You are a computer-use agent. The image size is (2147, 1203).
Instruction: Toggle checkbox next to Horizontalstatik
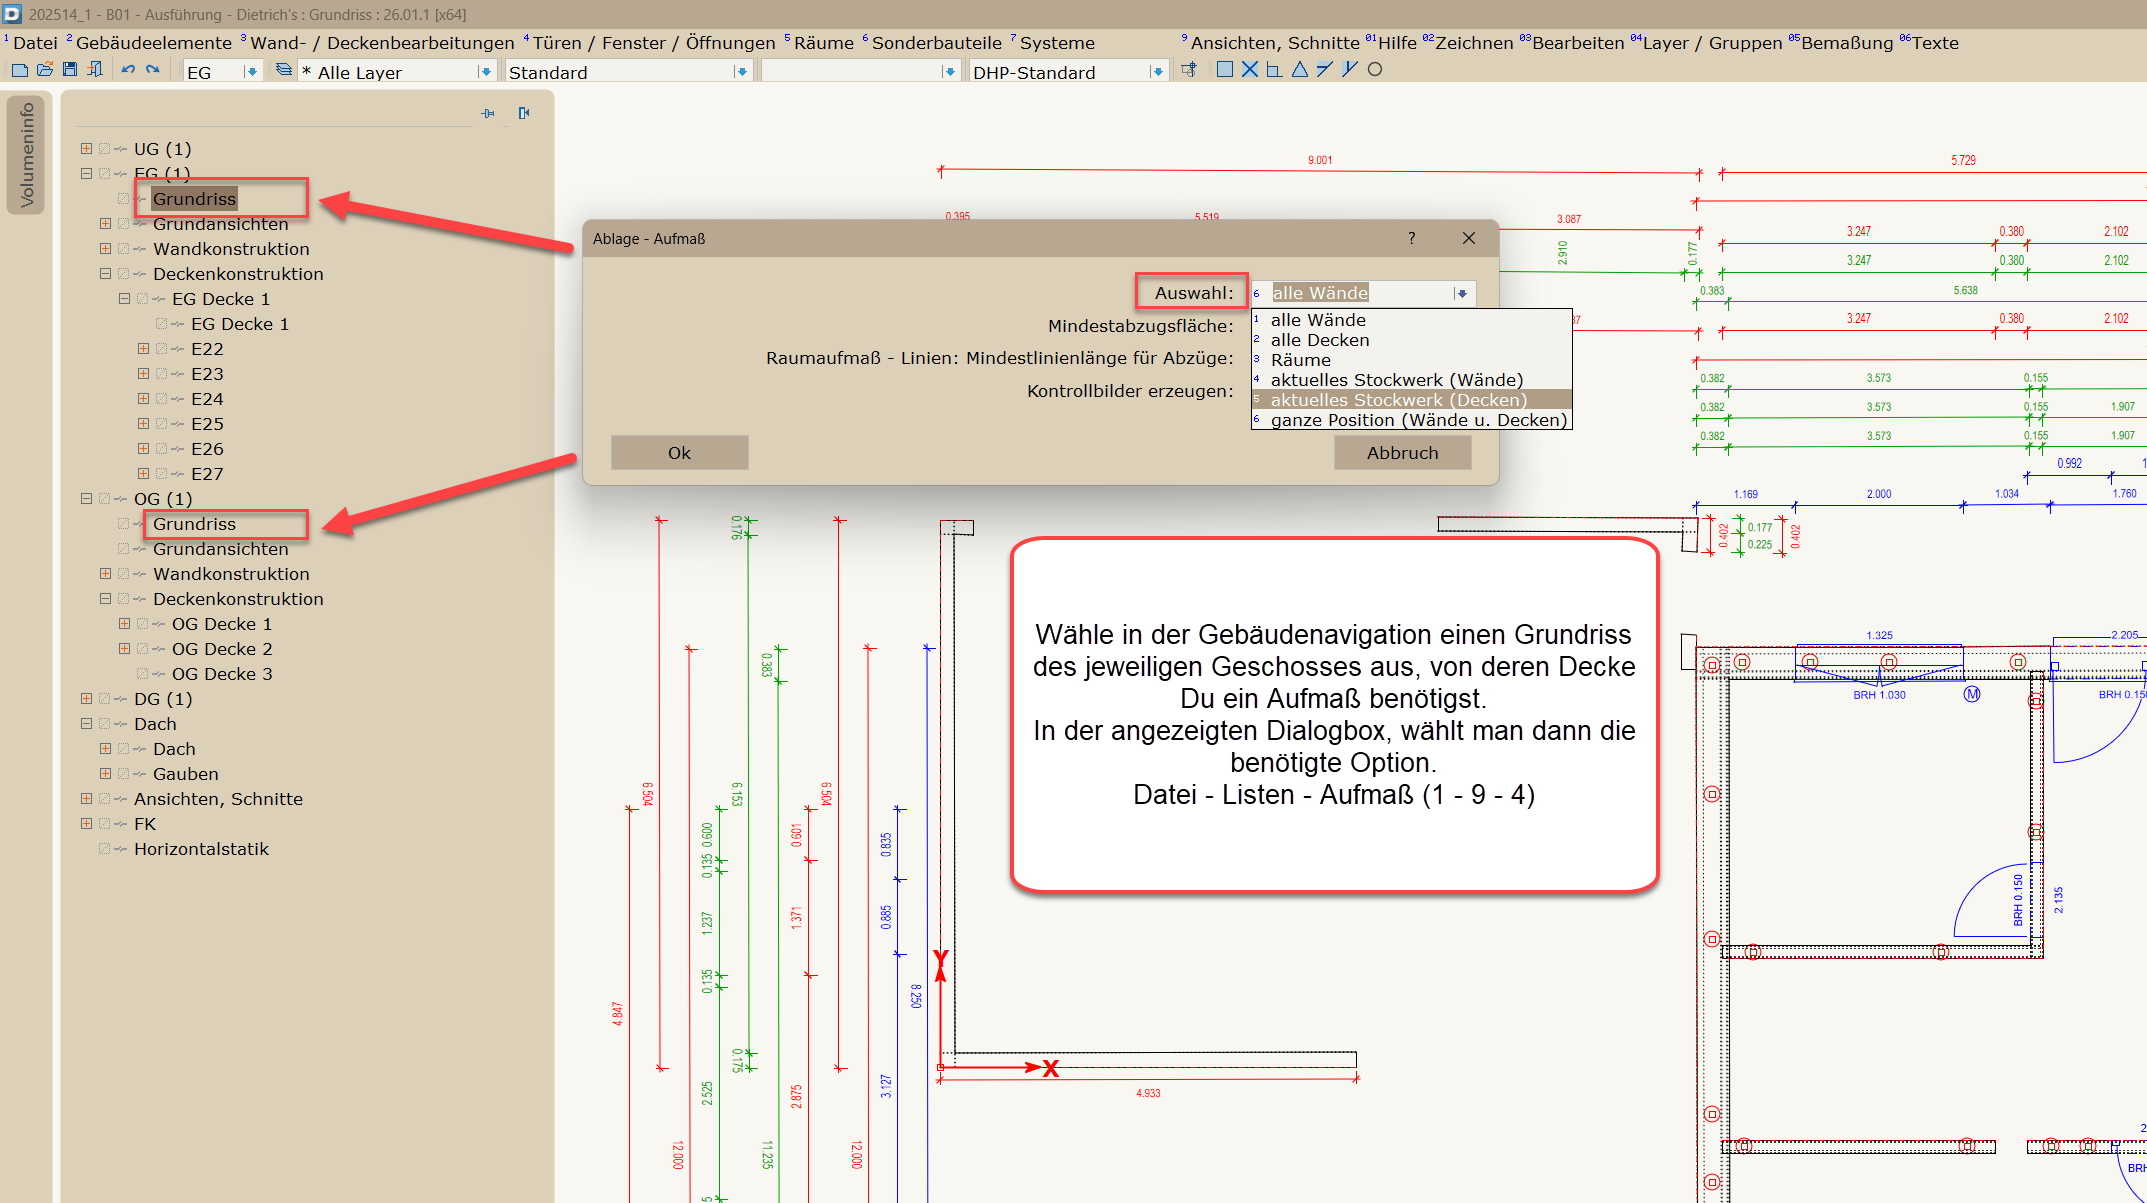[104, 849]
